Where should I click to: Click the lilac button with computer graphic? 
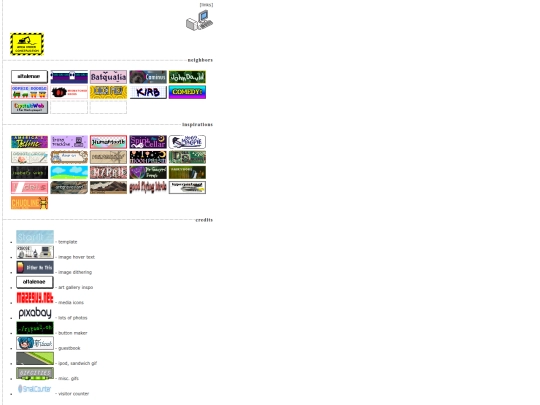click(69, 142)
